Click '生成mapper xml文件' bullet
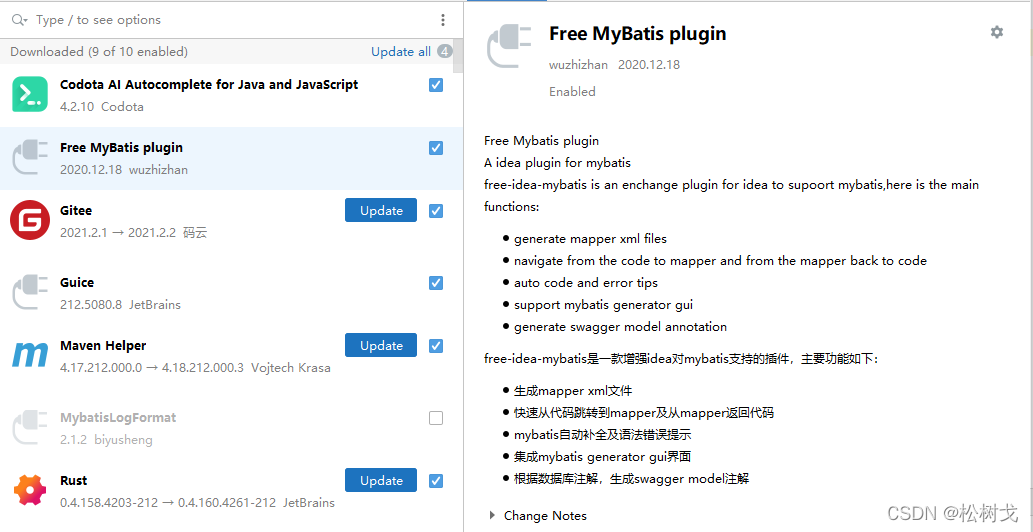This screenshot has width=1033, height=532. click(573, 391)
